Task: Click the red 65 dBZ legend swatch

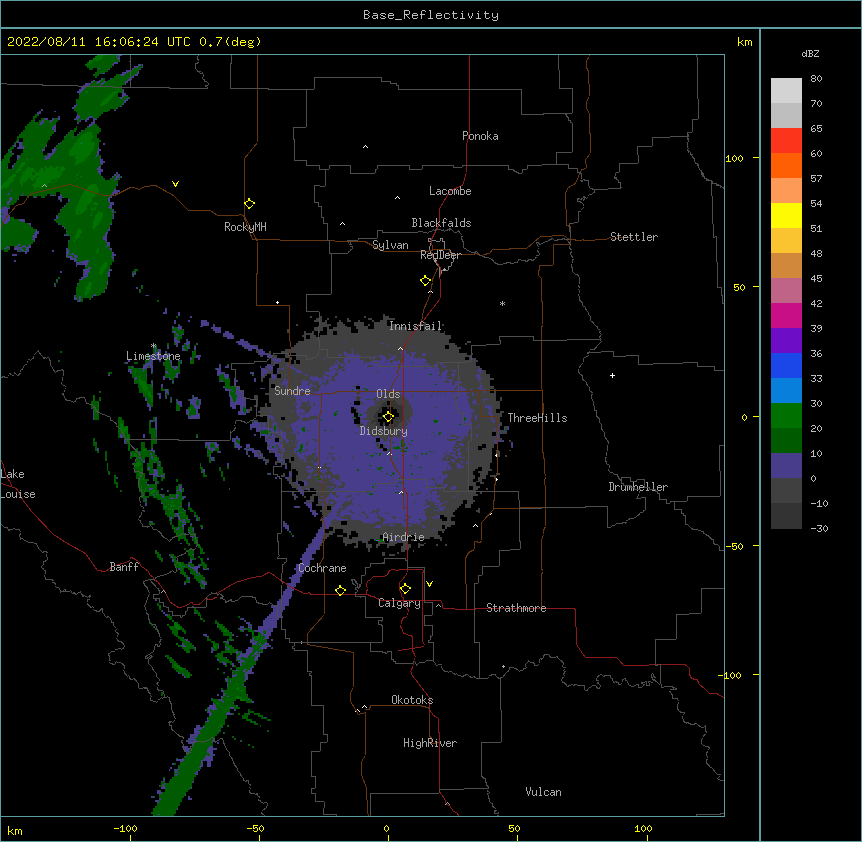Action: click(786, 140)
